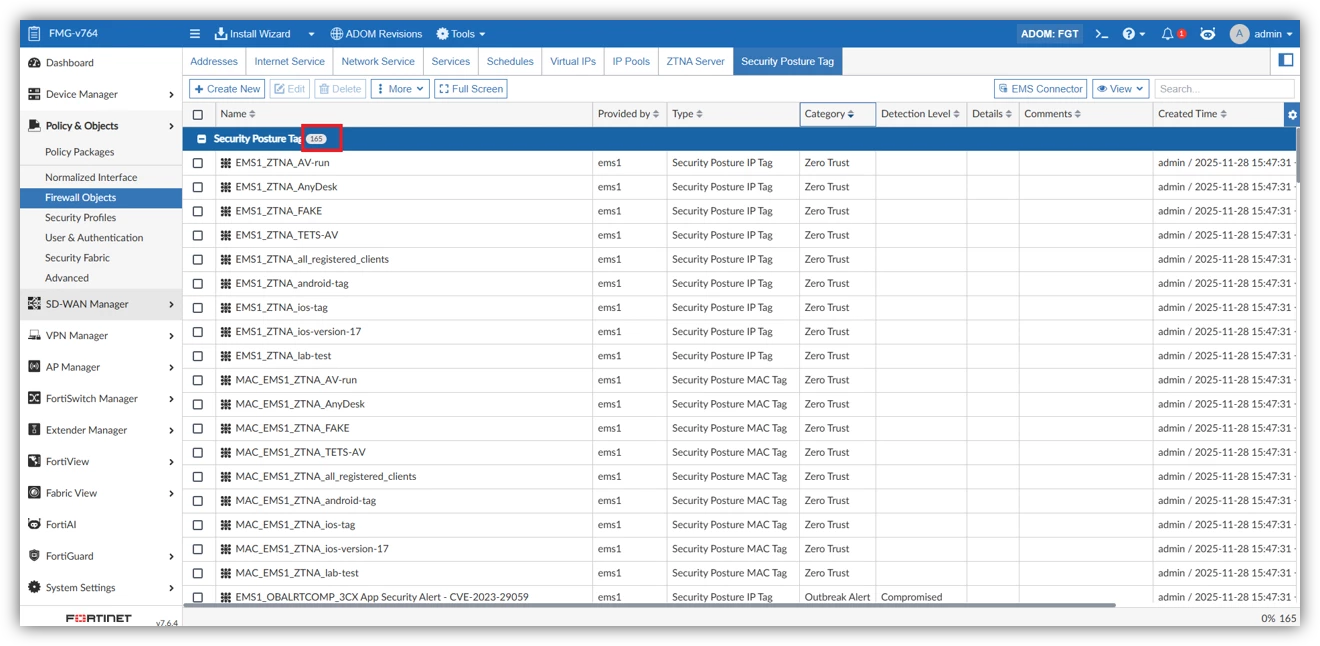The height and width of the screenshot is (646, 1320).
Task: Focus the Search input field
Action: (x=1224, y=89)
